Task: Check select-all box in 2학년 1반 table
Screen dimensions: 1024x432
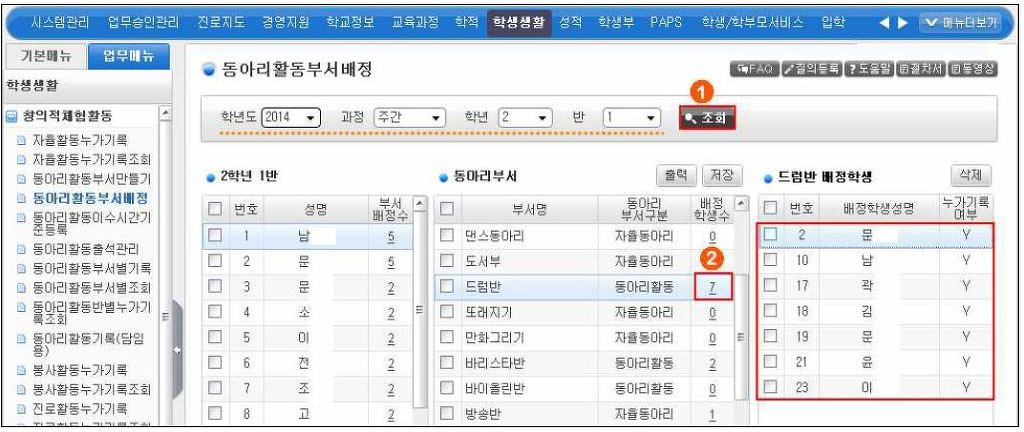Action: pyautogui.click(x=214, y=209)
